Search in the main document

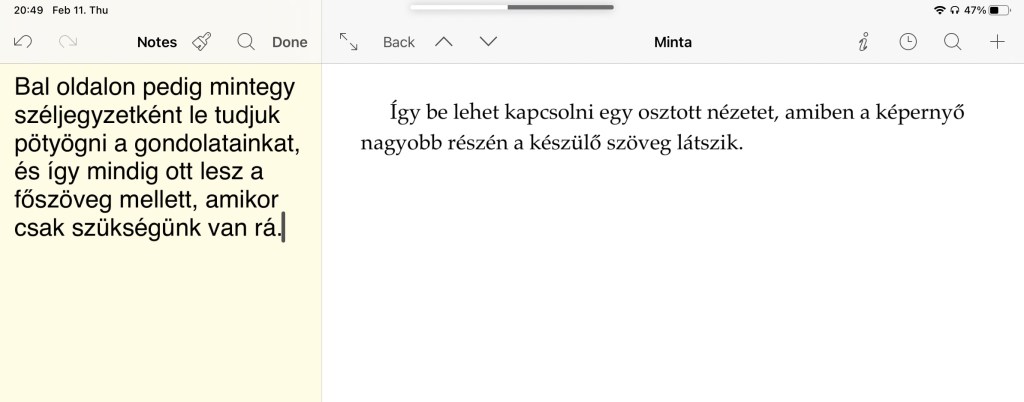pos(952,42)
